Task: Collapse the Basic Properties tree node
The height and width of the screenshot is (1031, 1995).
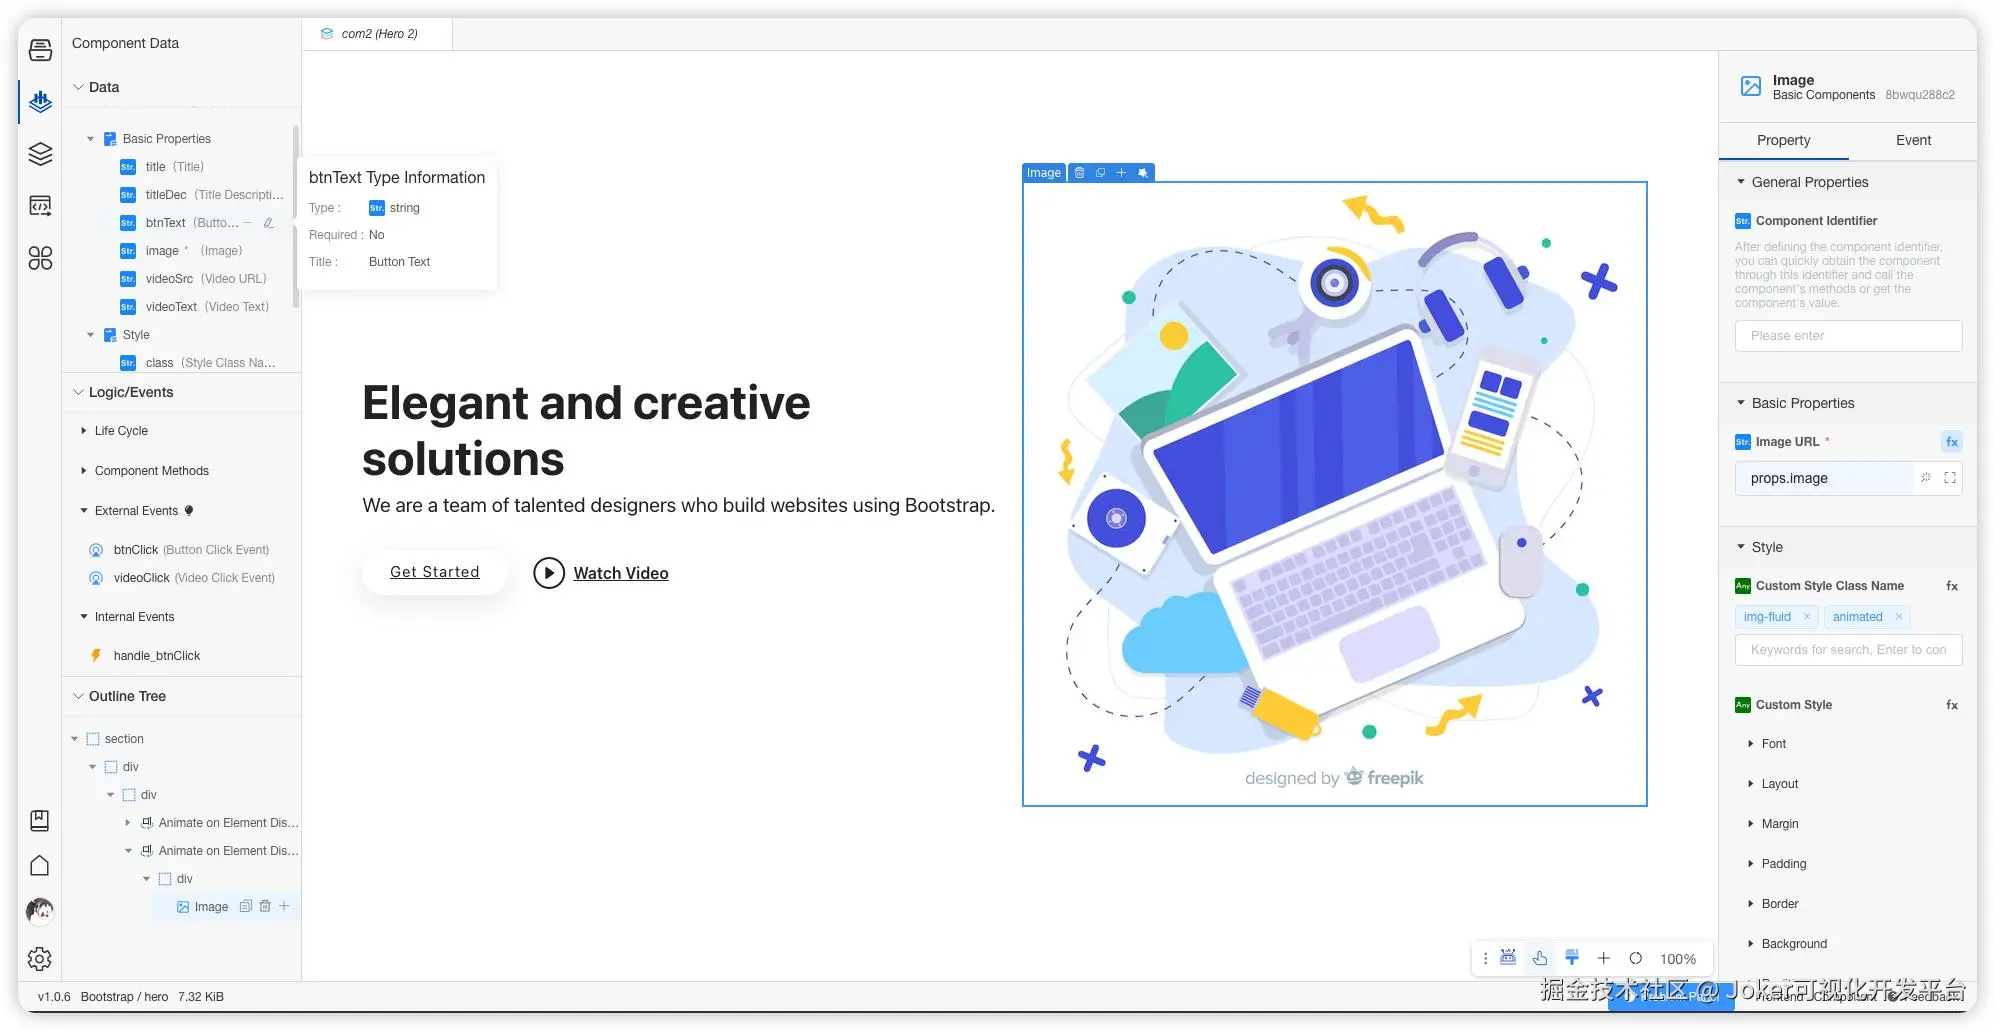Action: click(x=91, y=139)
